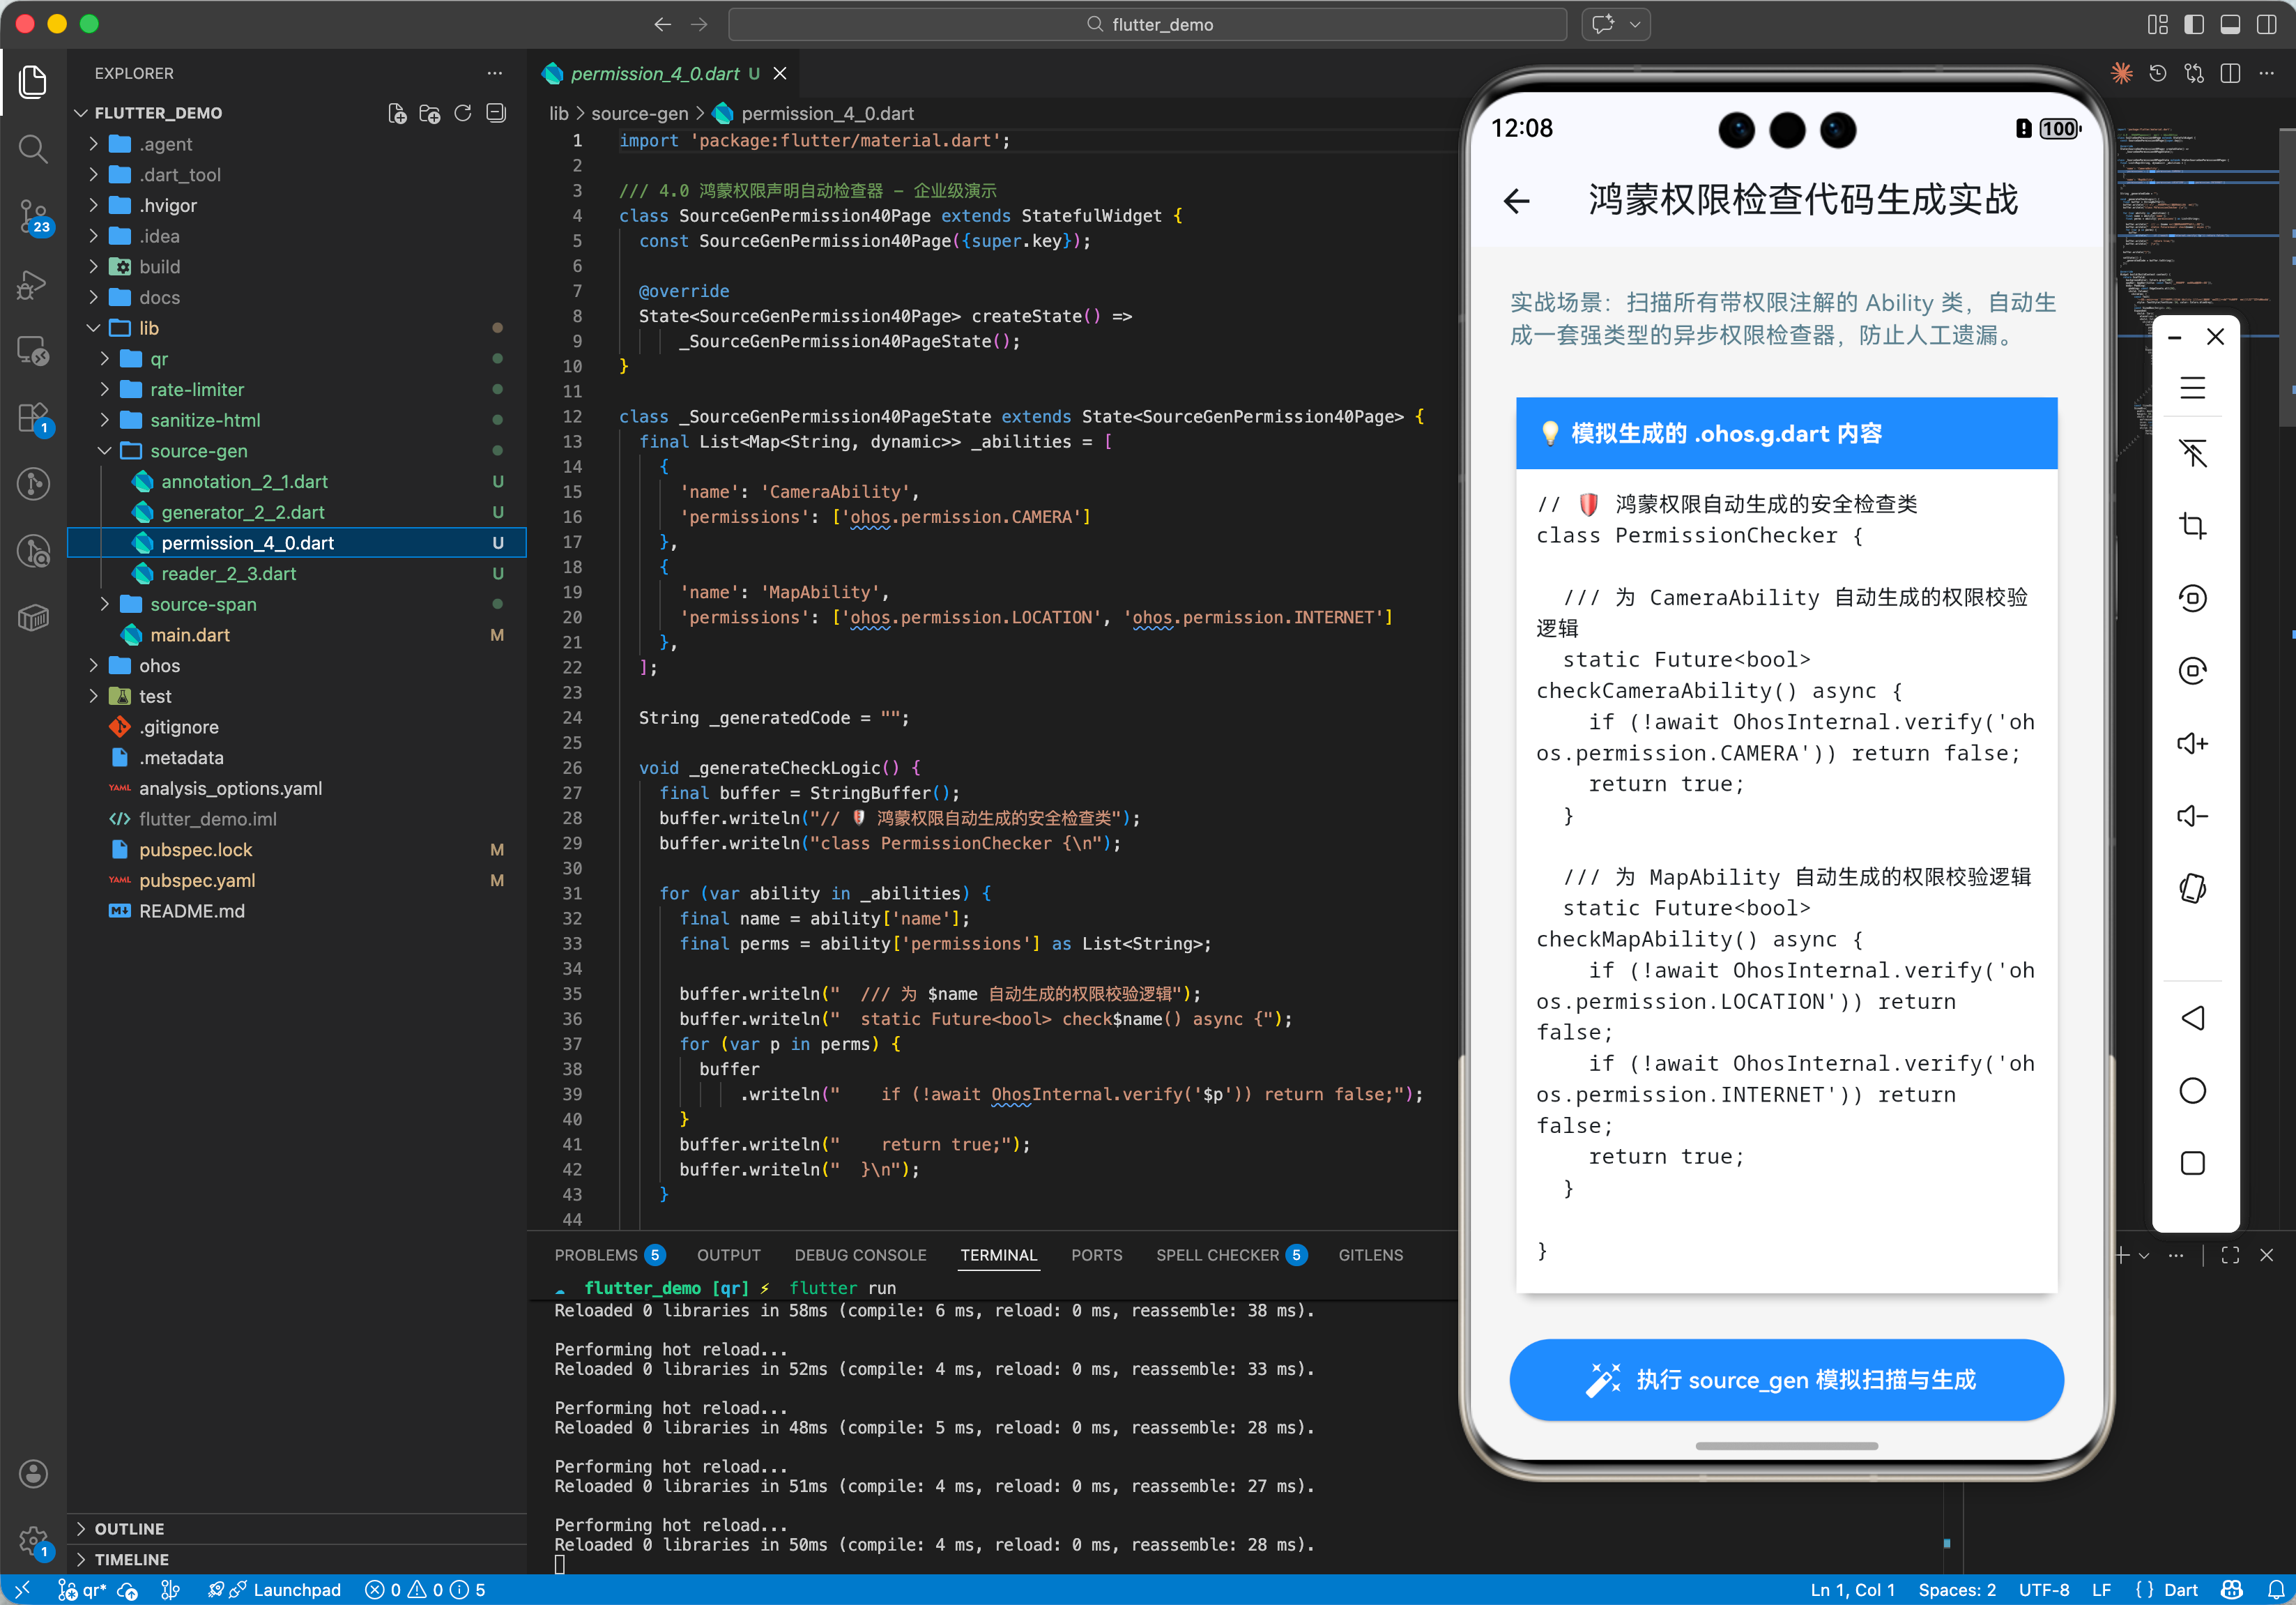Open the Search view in activity bar
The height and width of the screenshot is (1605, 2296).
tap(33, 149)
